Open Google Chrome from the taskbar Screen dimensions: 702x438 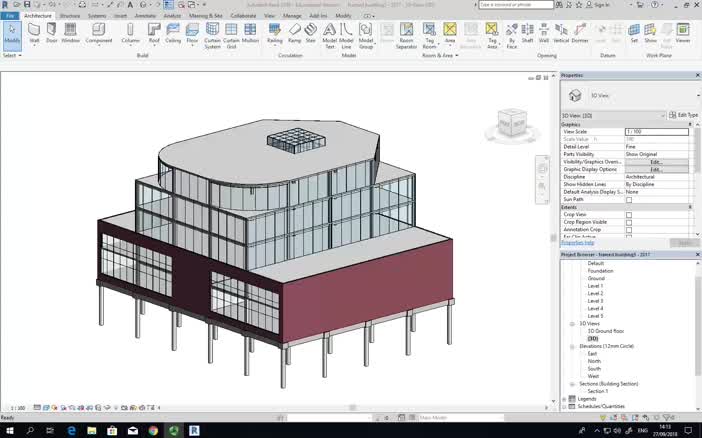[154, 429]
